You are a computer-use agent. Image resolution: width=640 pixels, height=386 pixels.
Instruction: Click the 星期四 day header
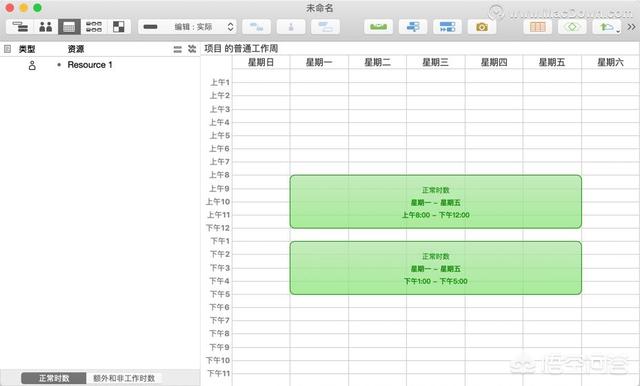[x=494, y=62]
